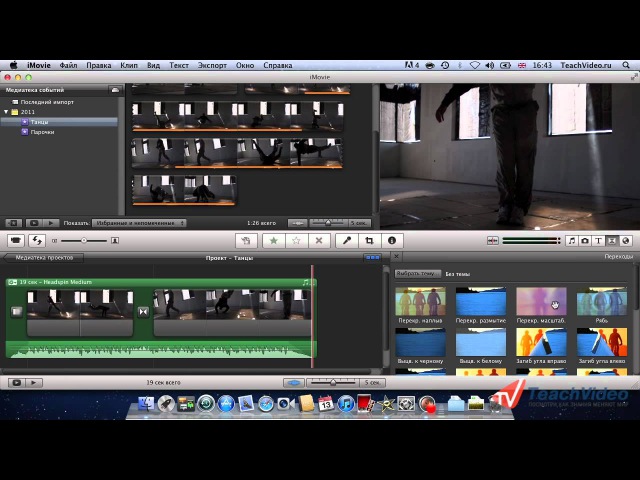Open maps and backgrounds globe icon
Screen dimensions: 640x480
[625, 241]
